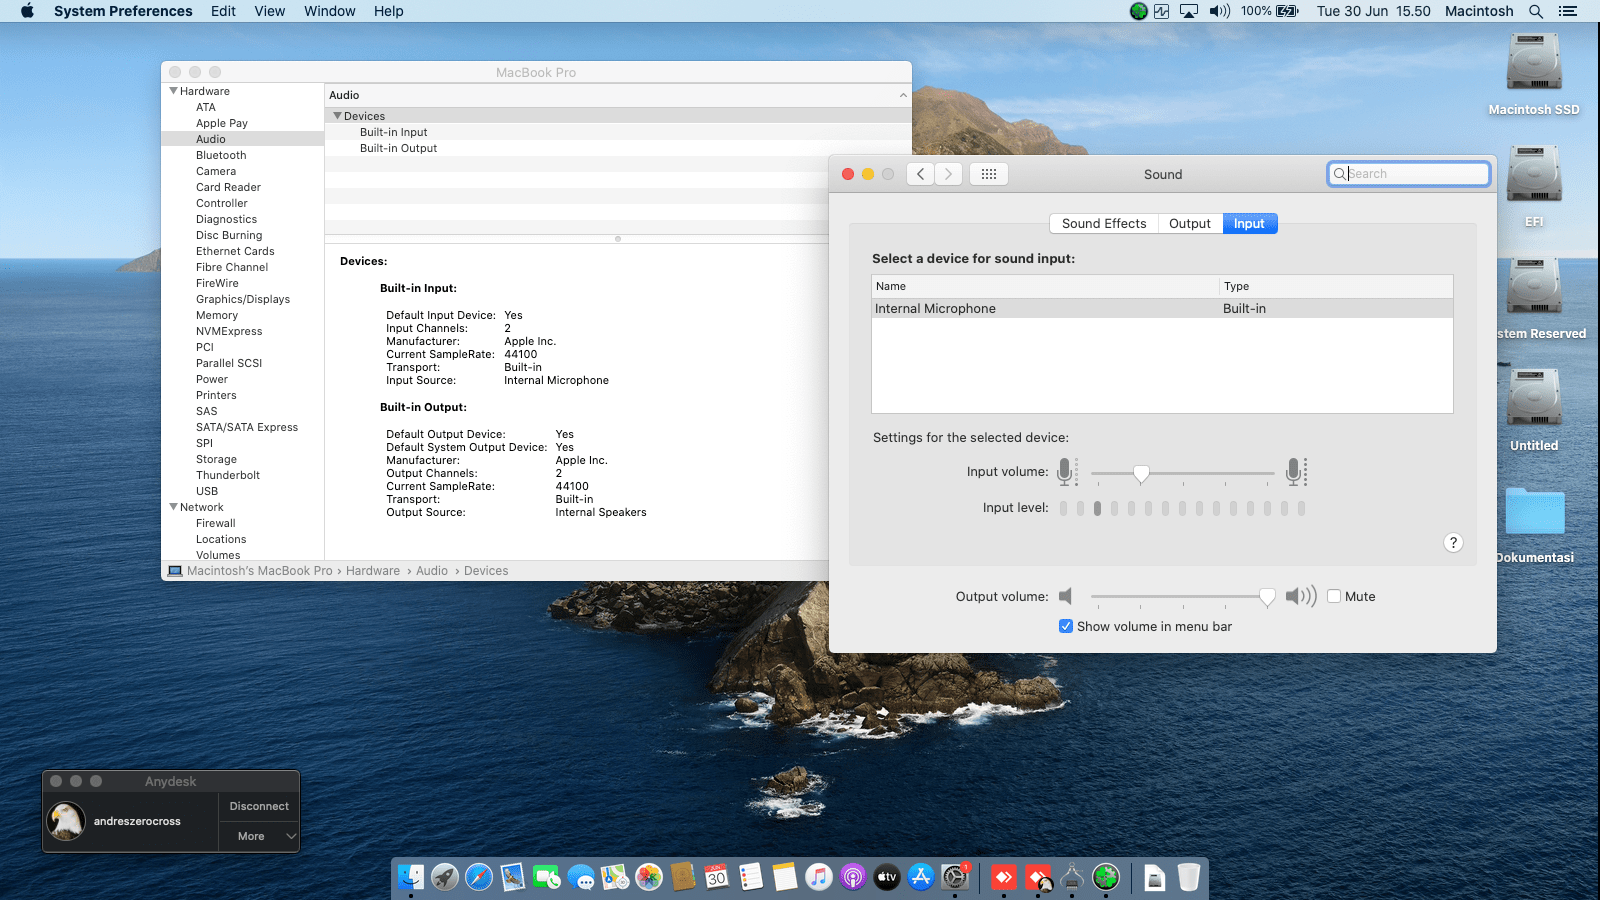Collapse the Devices disclosure triangle

point(337,116)
